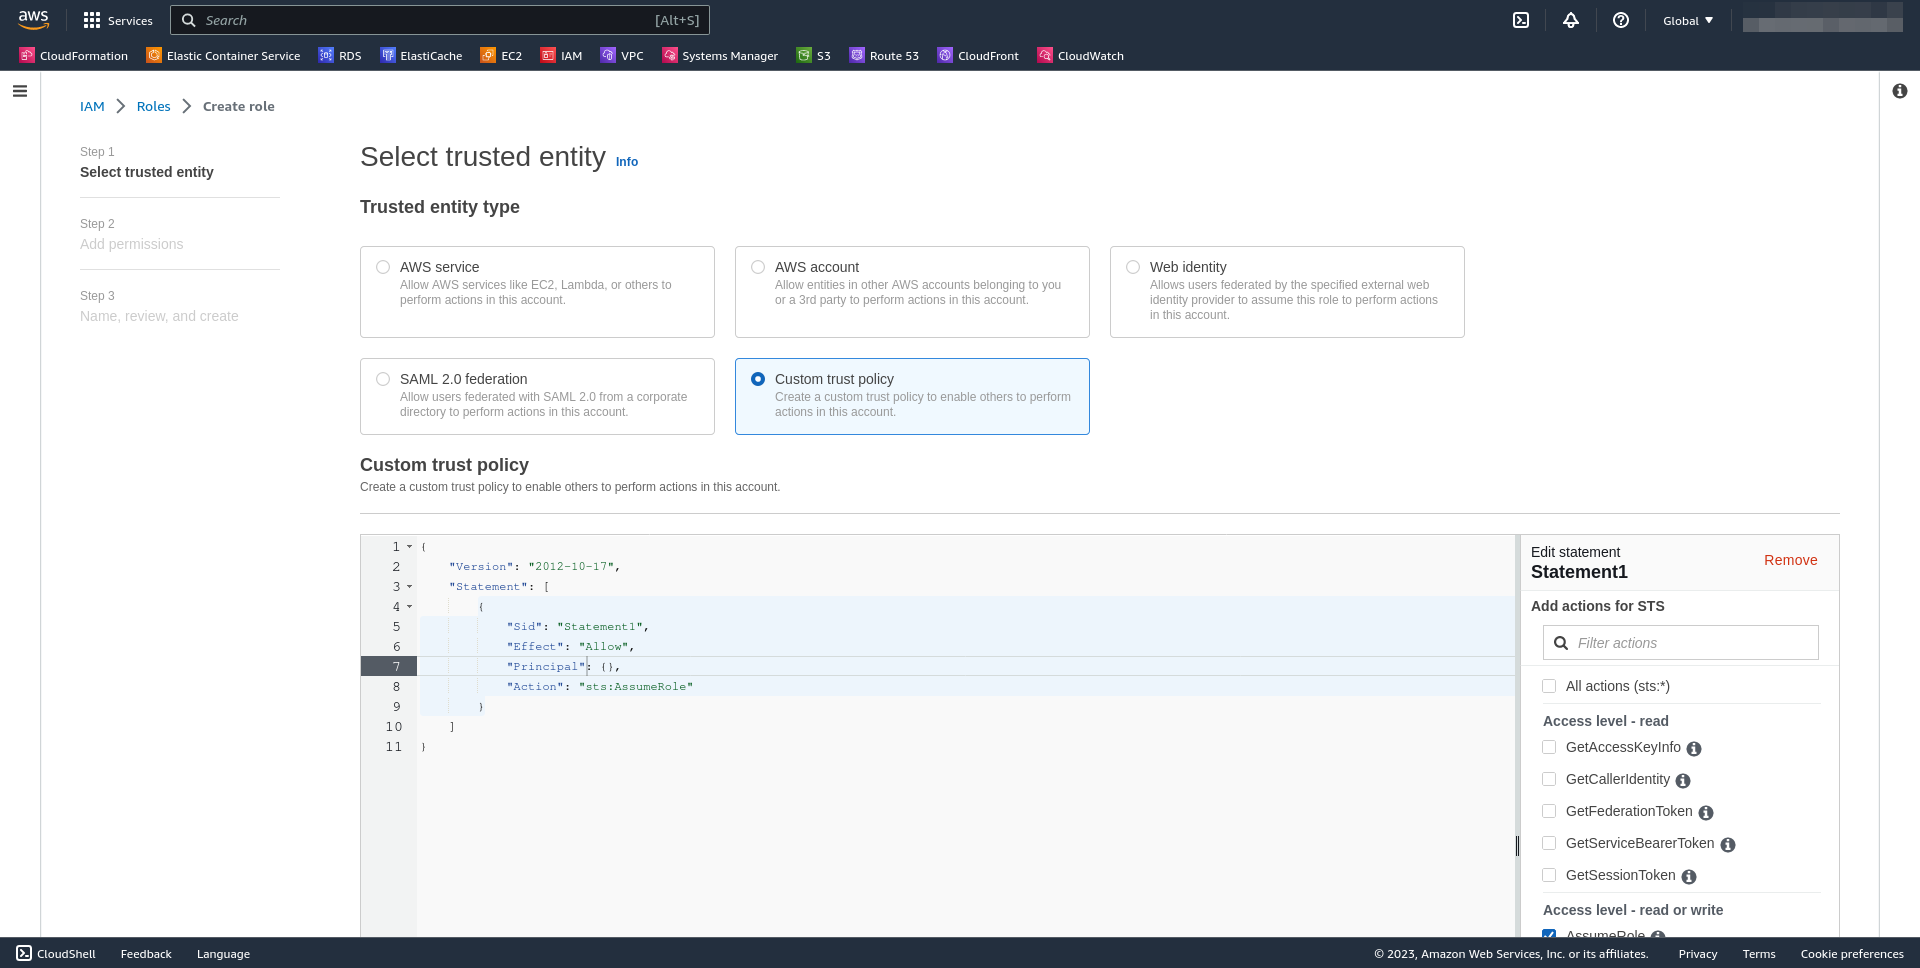Click the info icon next to GetCallerIdentity

tap(1683, 781)
